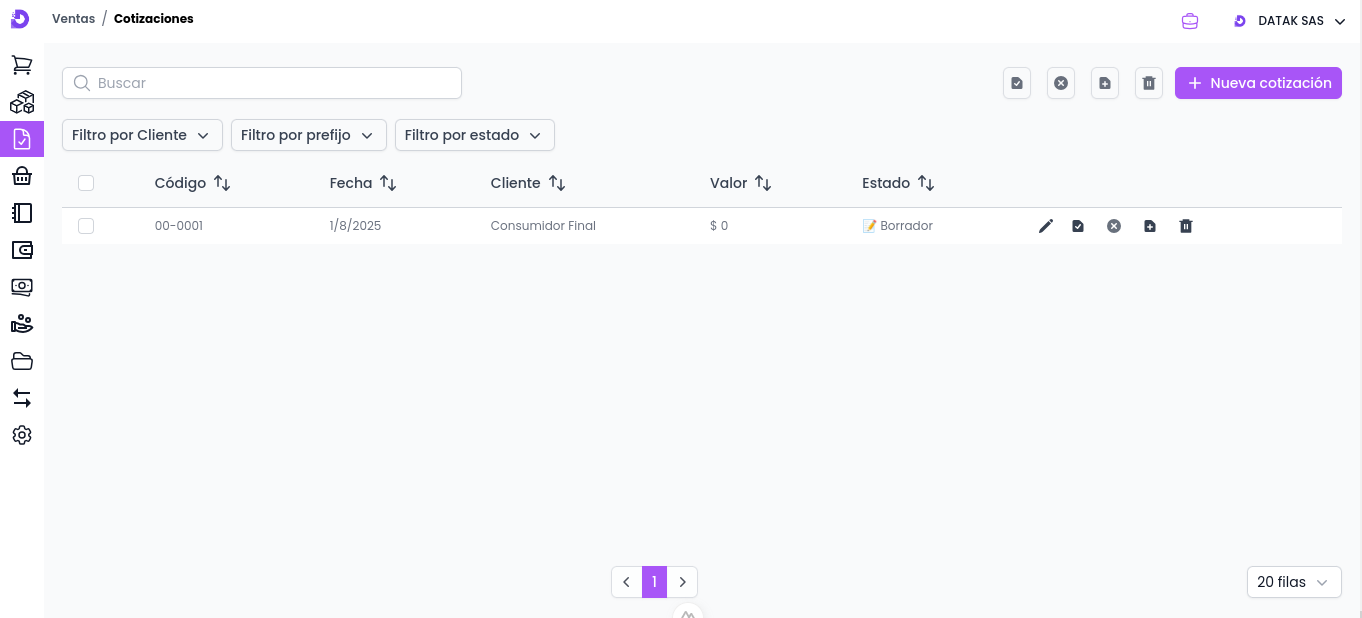Click the Buscar search field
The image size is (1362, 618).
point(262,83)
